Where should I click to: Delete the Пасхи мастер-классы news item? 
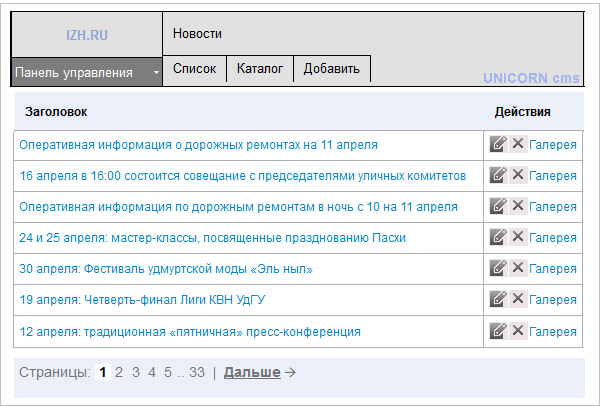pyautogui.click(x=518, y=237)
